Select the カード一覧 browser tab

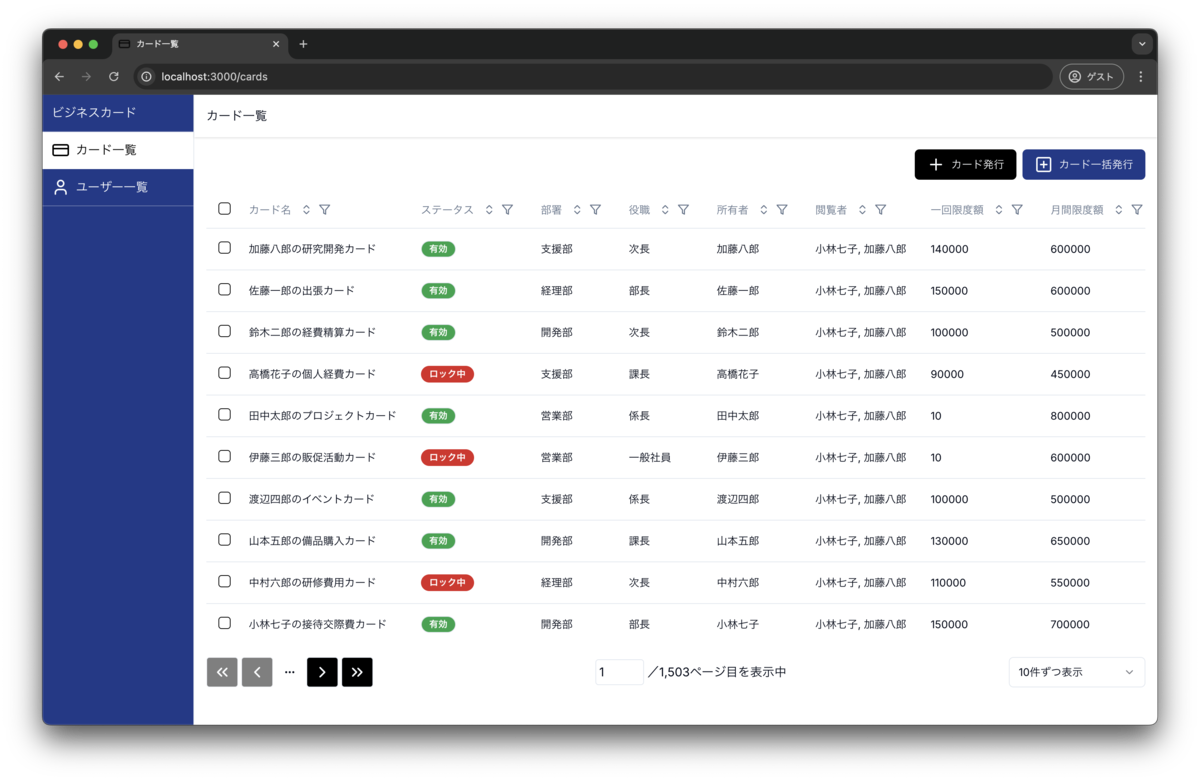point(199,44)
